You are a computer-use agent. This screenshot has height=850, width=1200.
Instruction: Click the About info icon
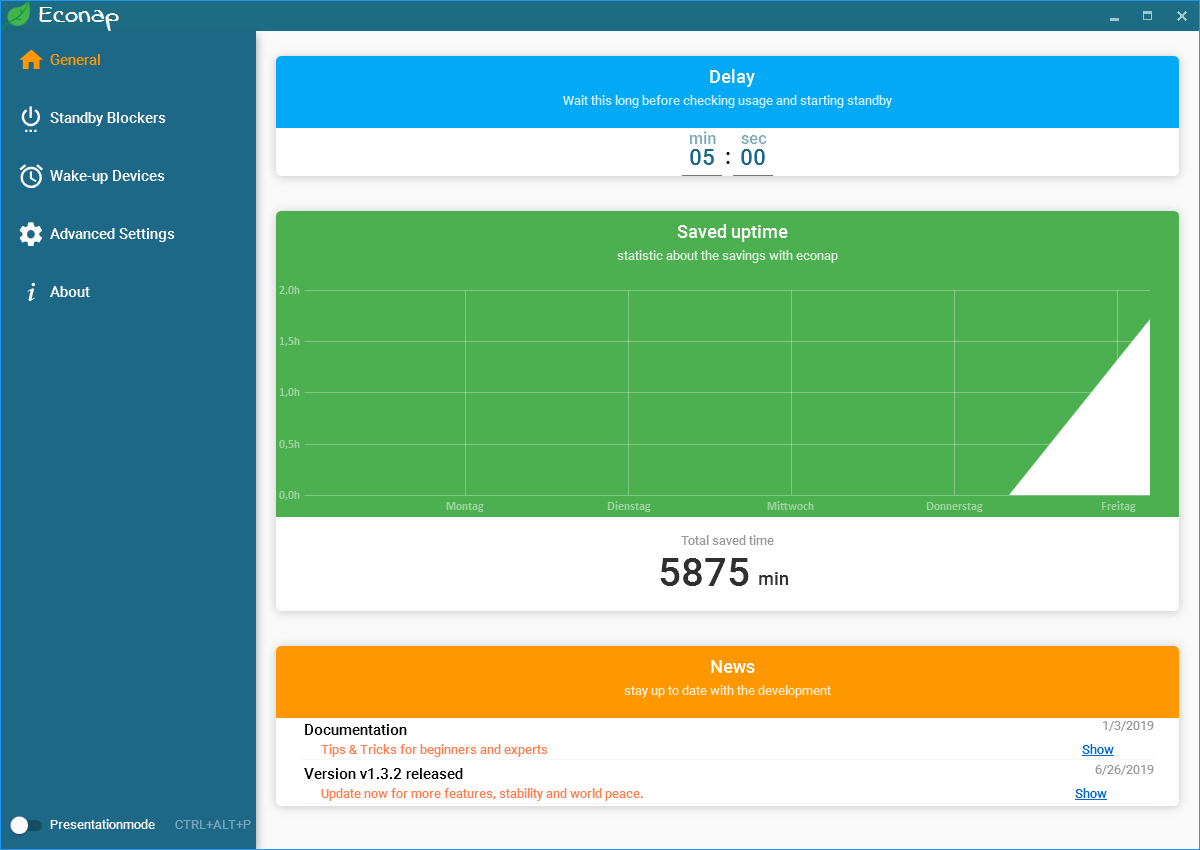coord(31,292)
